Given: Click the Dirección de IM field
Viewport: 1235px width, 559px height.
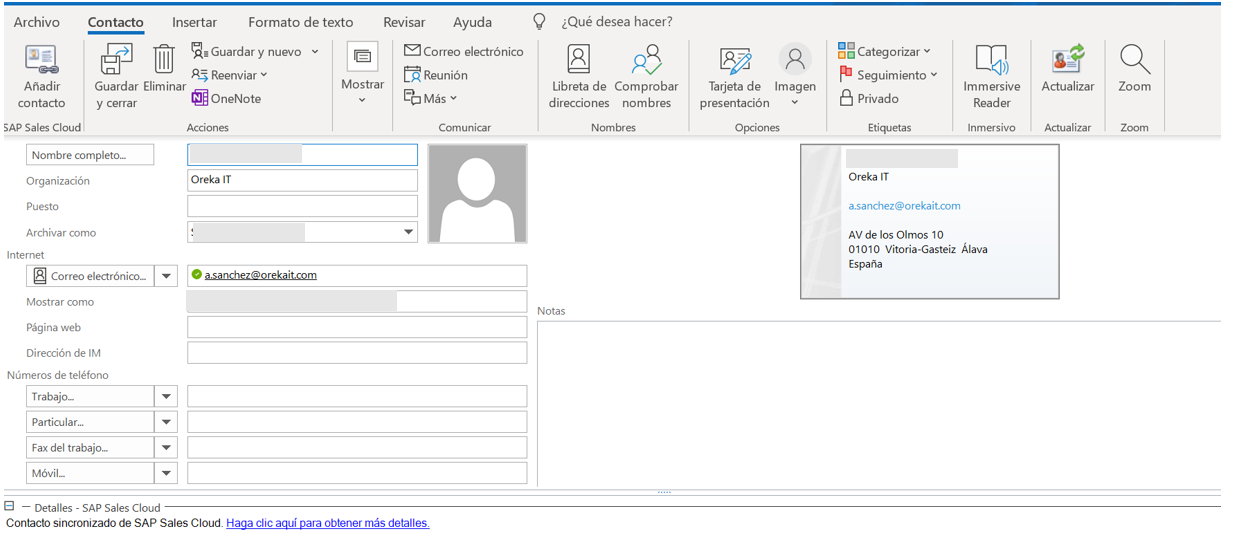Looking at the screenshot, I should pos(357,353).
